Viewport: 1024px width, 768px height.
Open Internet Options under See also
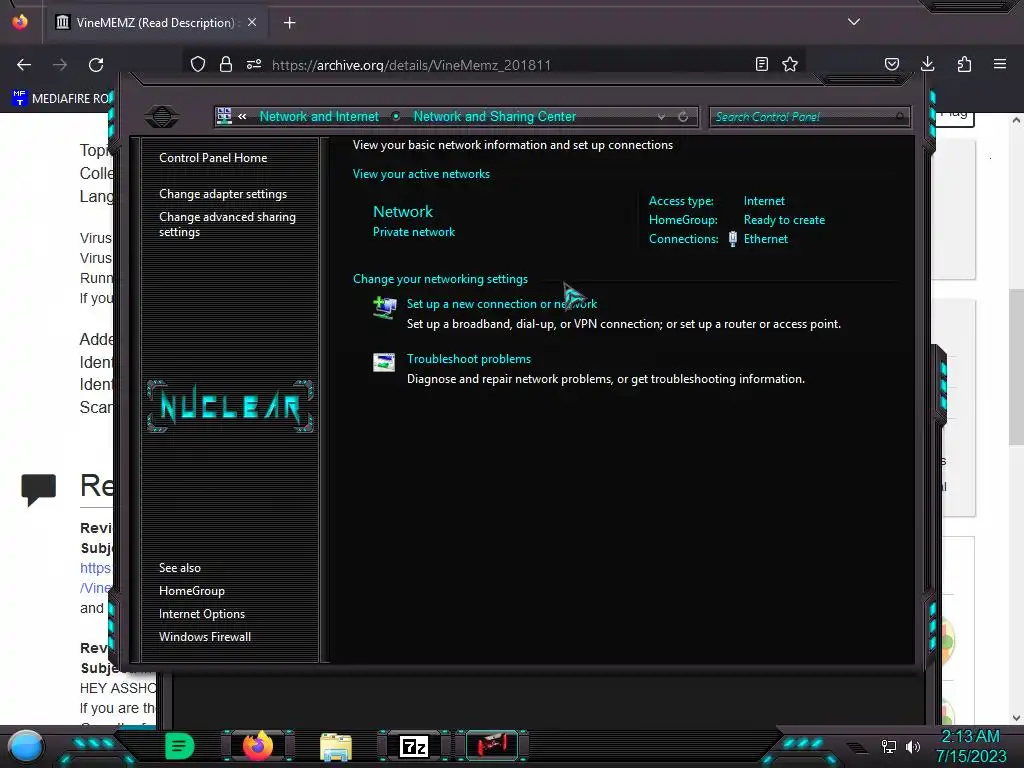pyautogui.click(x=202, y=614)
